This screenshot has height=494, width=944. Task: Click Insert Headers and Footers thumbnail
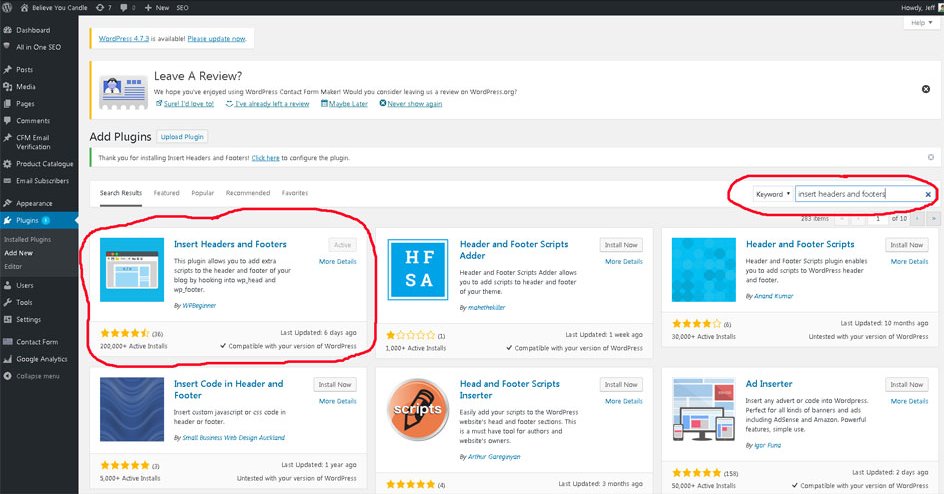click(x=132, y=270)
